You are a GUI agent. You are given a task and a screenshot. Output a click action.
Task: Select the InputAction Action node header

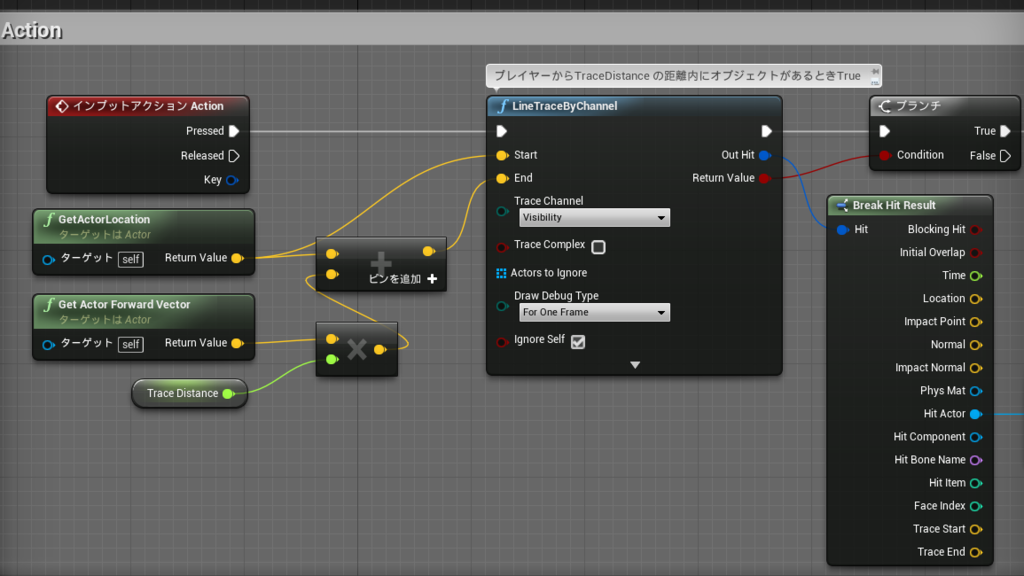point(148,106)
